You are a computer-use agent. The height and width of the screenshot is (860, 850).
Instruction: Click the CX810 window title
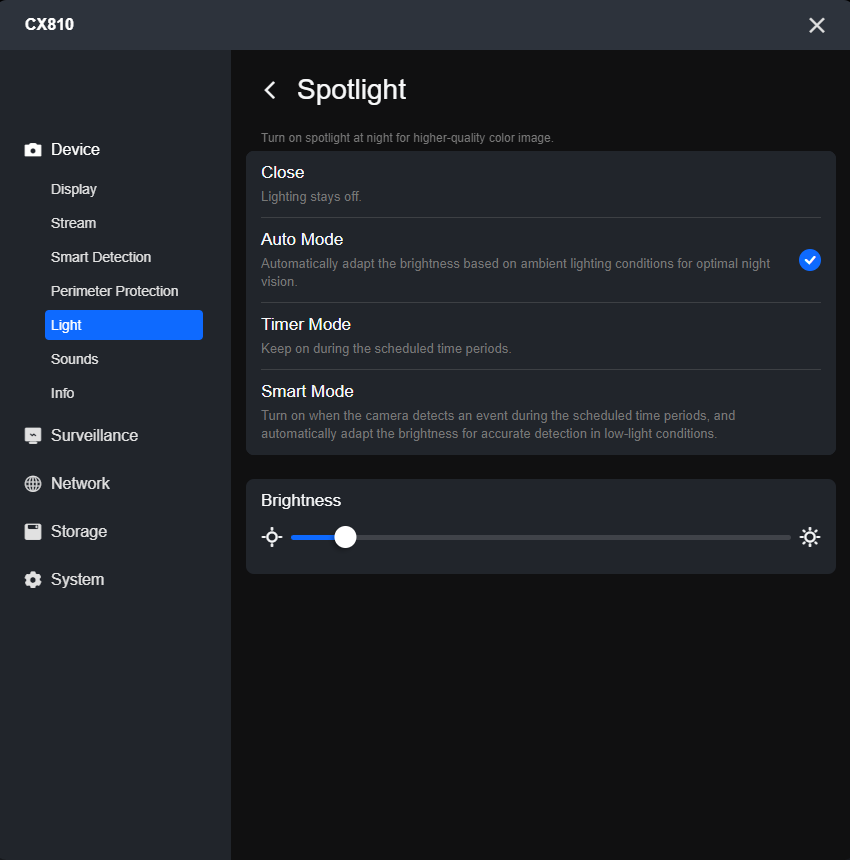[49, 25]
